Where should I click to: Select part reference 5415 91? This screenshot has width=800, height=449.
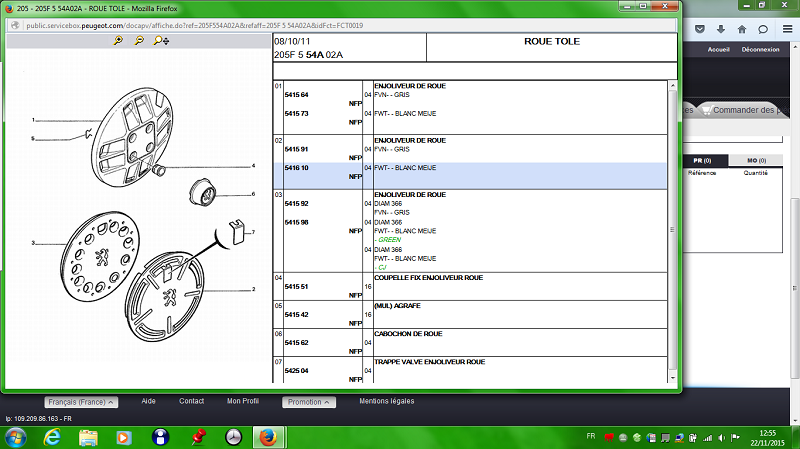point(296,149)
